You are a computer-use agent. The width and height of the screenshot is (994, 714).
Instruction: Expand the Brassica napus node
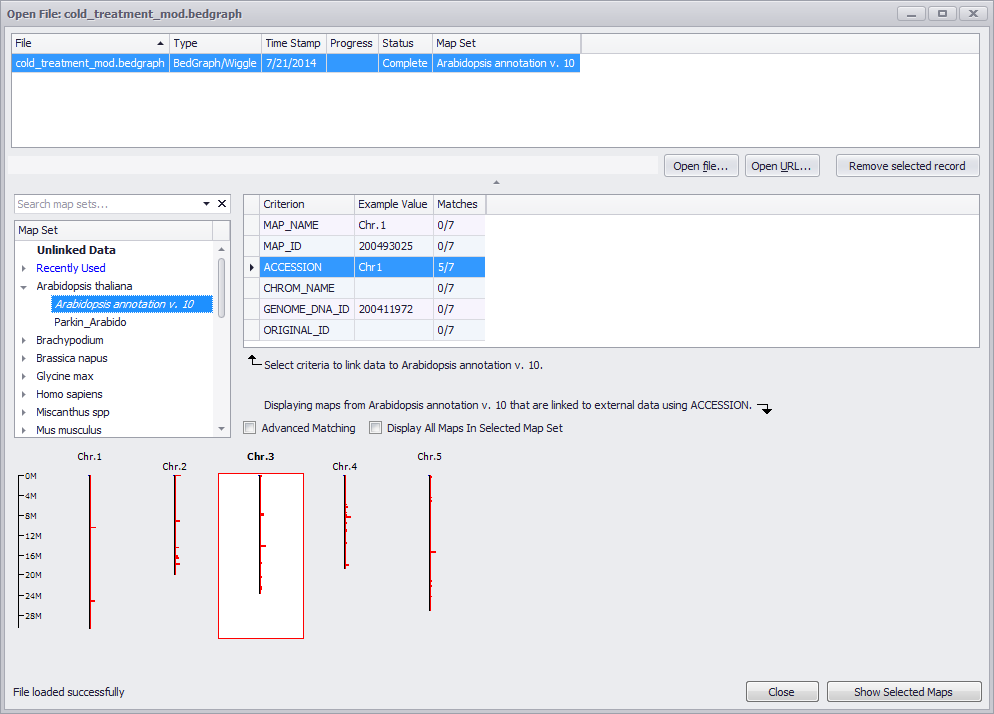[23, 358]
